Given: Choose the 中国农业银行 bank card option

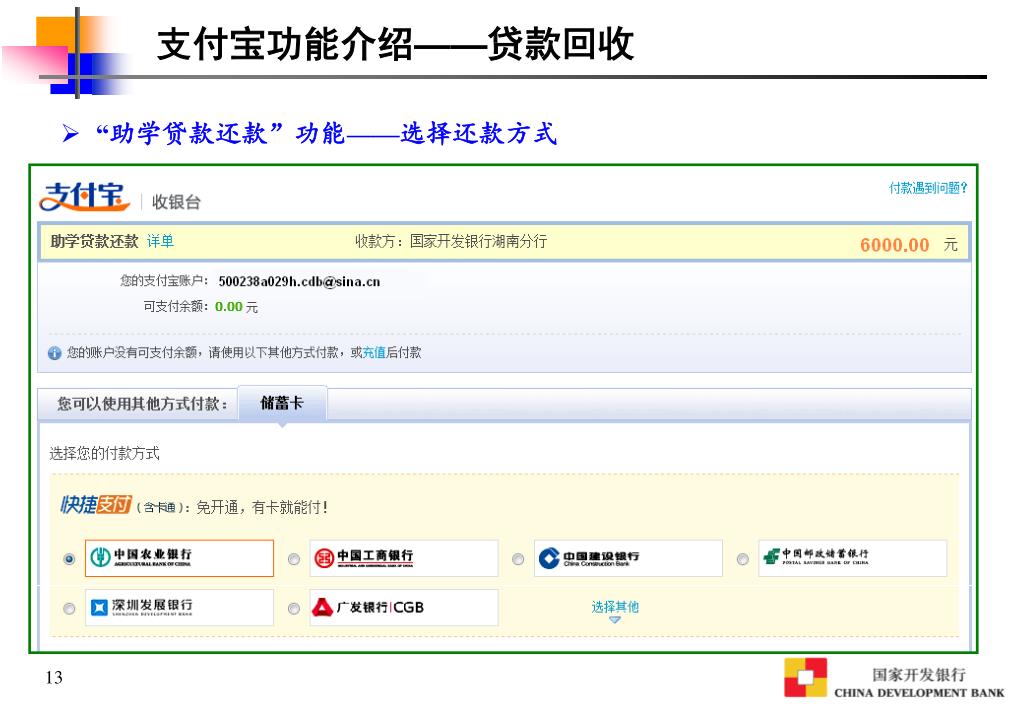Looking at the screenshot, I should pyautogui.click(x=179, y=558).
